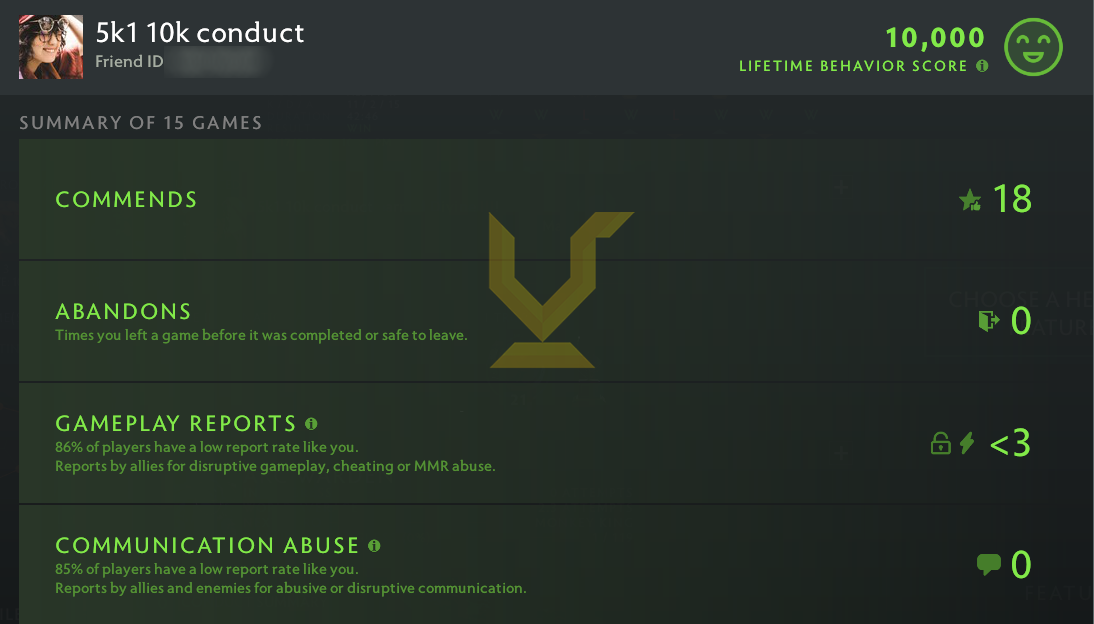Select the player name '5k1 10k conduct'
This screenshot has width=1094, height=624.
coord(200,33)
